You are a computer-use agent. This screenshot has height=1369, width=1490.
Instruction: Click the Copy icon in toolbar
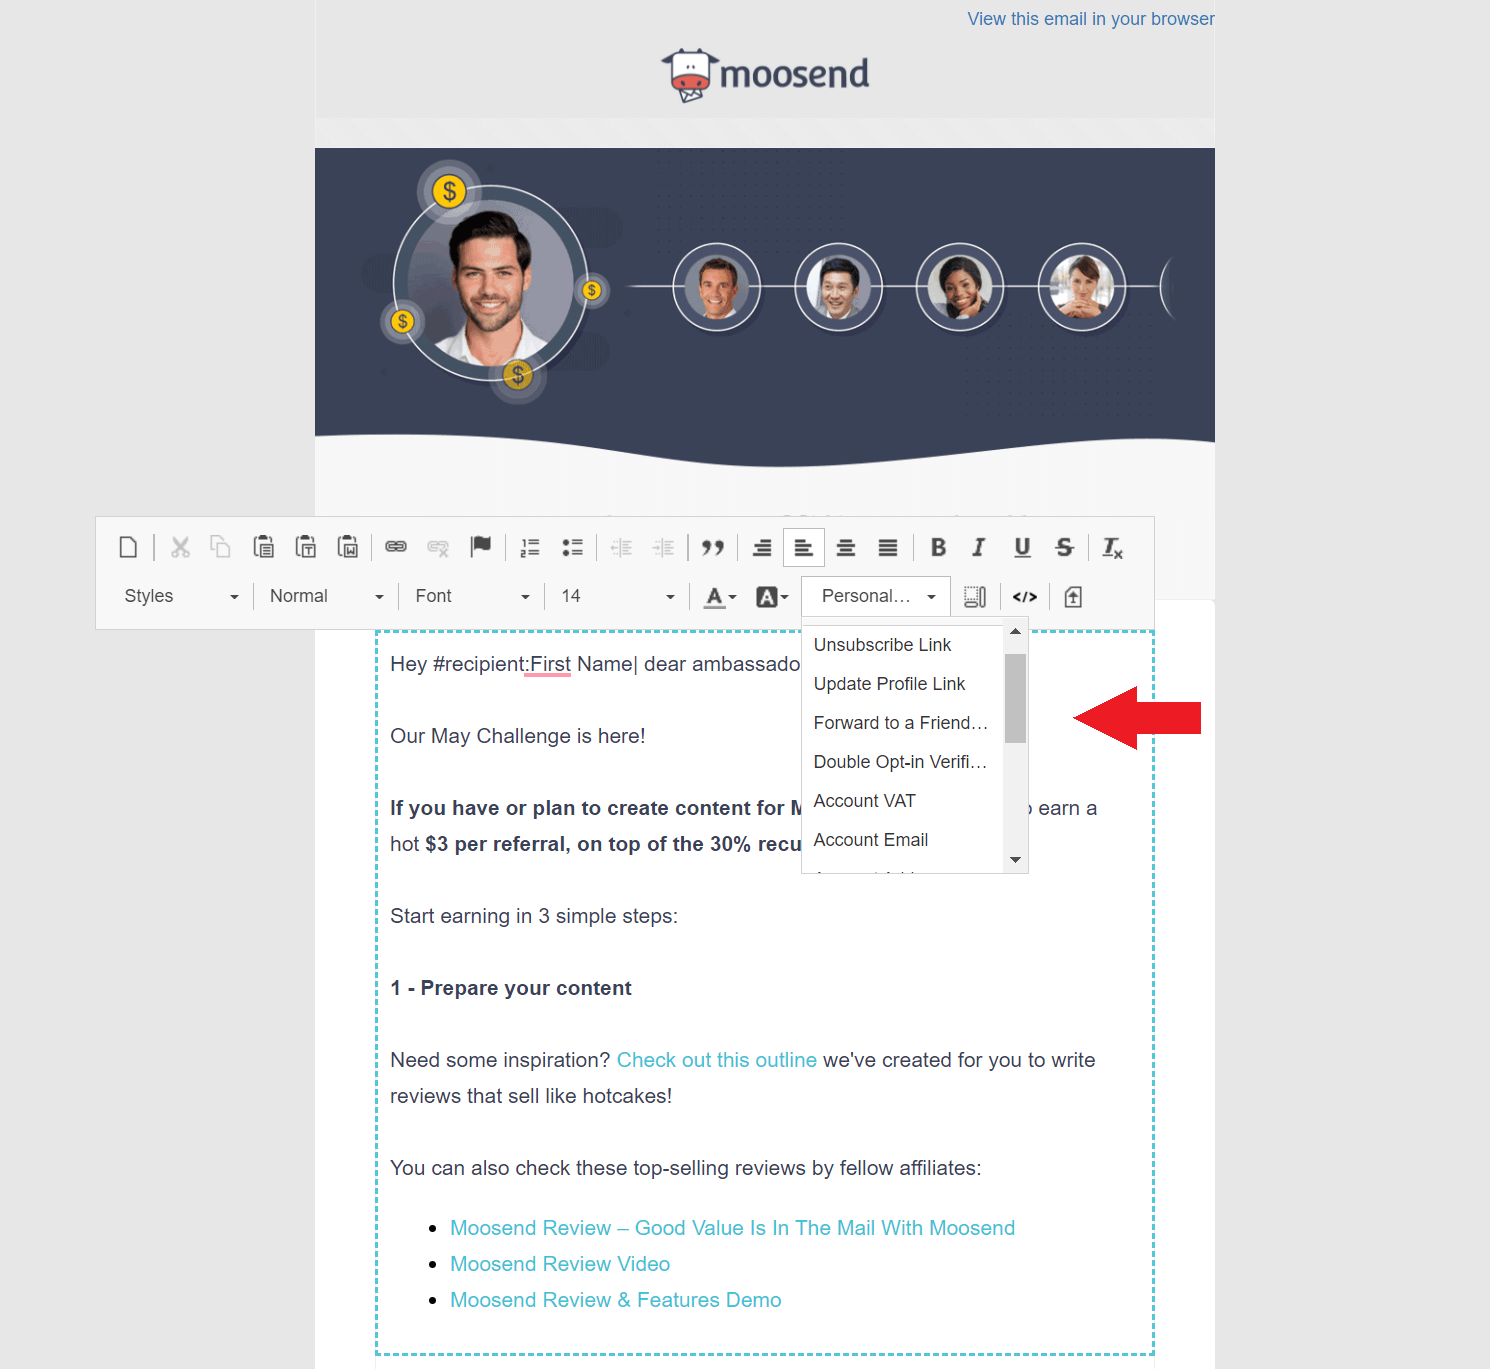(221, 547)
